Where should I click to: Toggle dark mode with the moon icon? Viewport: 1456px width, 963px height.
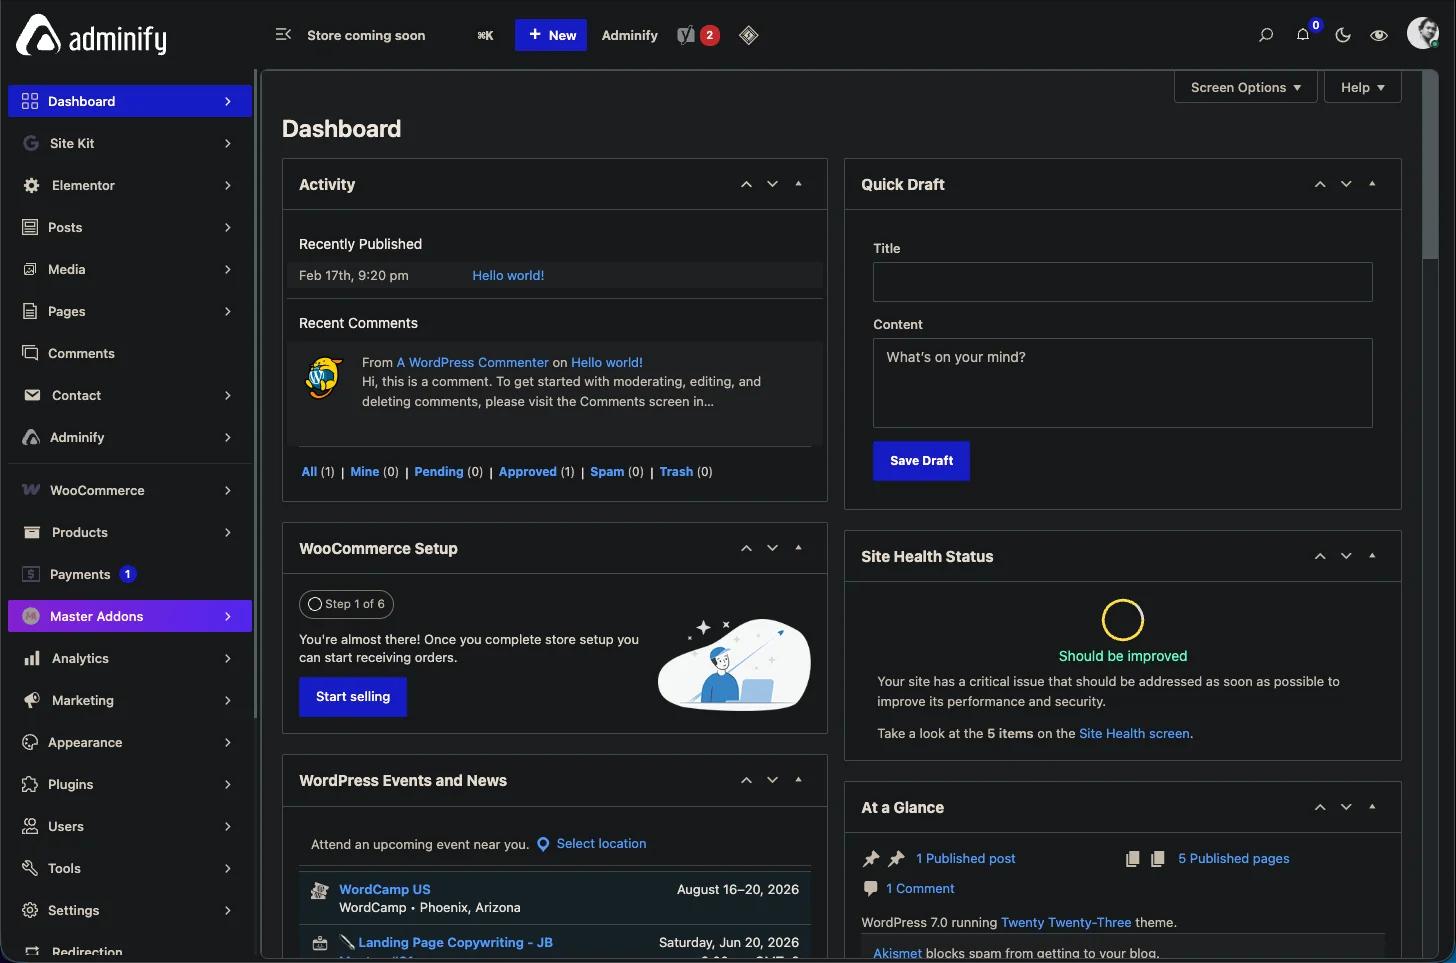pos(1343,35)
